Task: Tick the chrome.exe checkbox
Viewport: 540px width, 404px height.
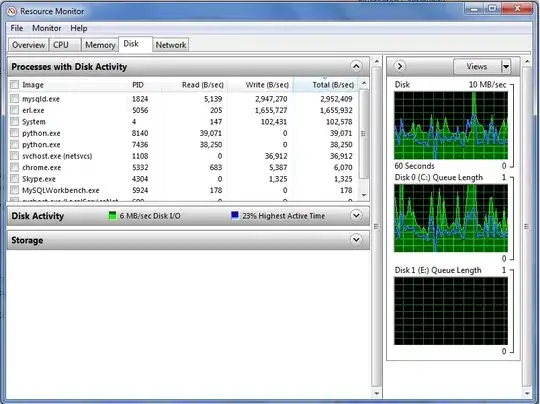Action: coord(14,167)
